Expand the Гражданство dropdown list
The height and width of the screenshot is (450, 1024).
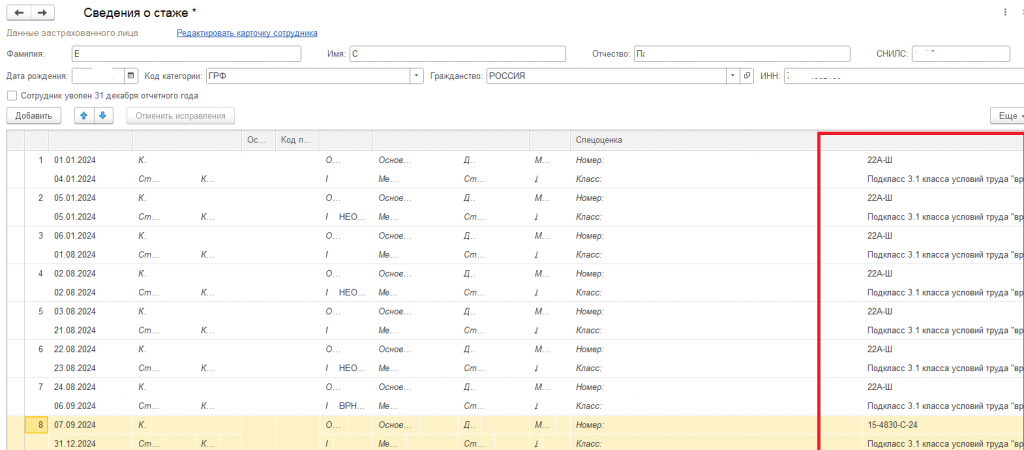coord(733,75)
